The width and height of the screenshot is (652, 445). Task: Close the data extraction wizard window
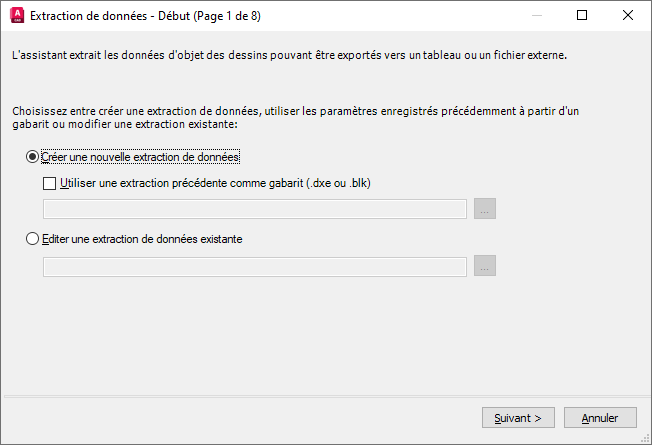pos(628,16)
